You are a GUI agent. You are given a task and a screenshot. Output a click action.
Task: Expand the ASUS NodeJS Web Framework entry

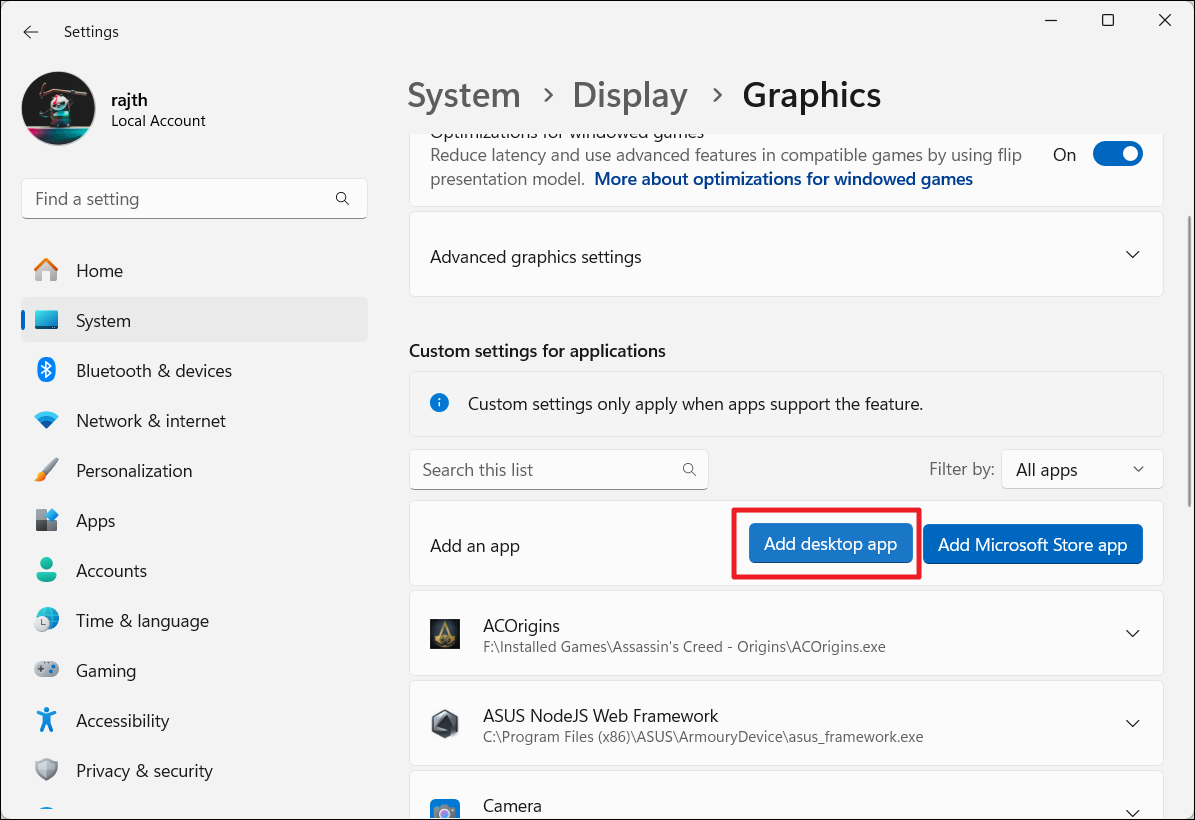point(1132,724)
